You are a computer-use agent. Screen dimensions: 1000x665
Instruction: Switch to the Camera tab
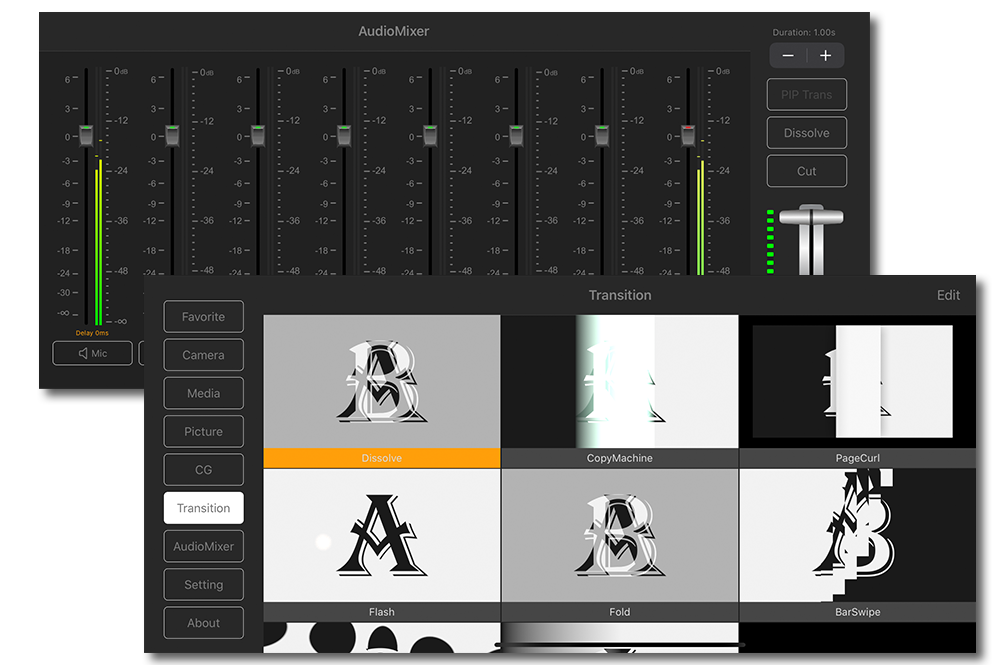click(x=203, y=355)
